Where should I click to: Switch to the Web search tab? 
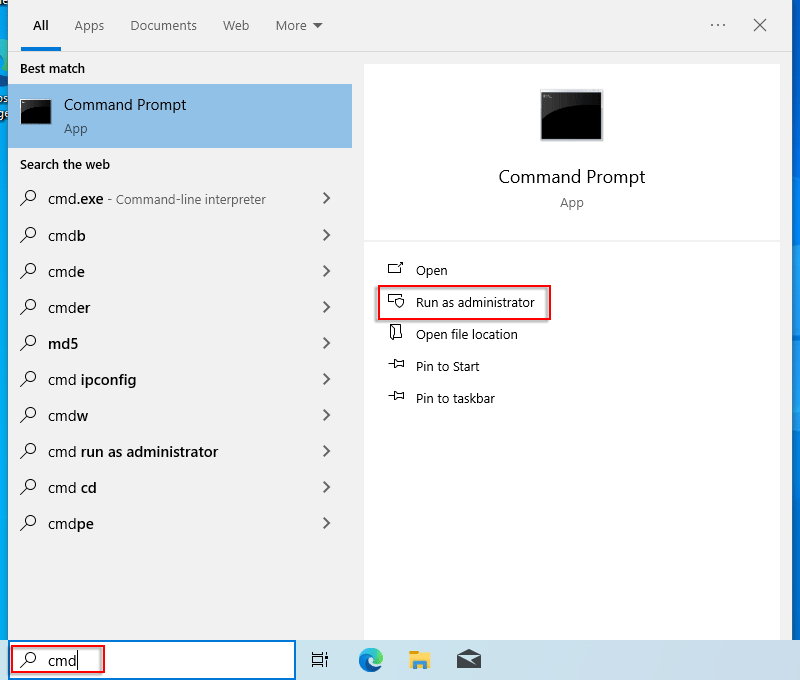pyautogui.click(x=236, y=26)
